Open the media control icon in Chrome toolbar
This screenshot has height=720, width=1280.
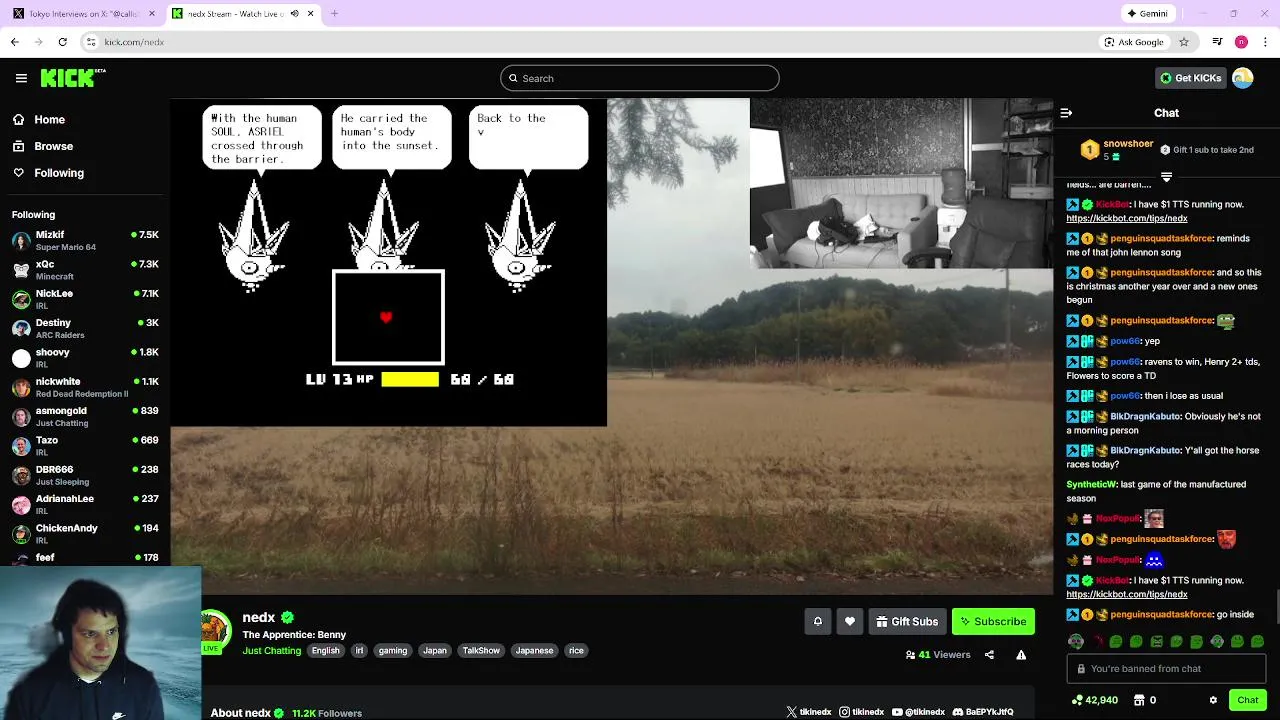(x=1217, y=42)
